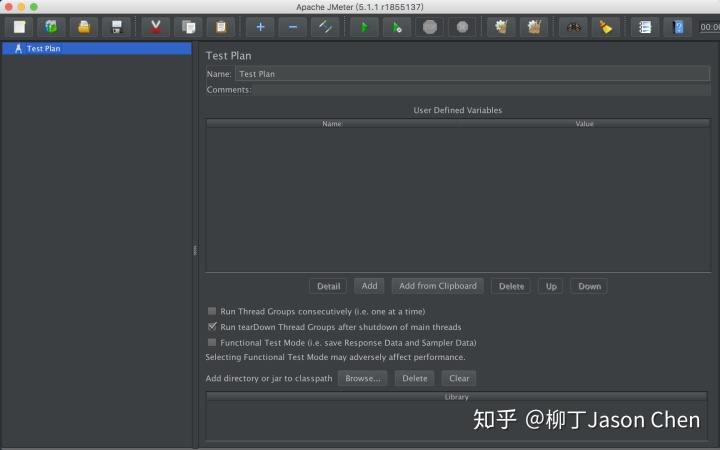
Task: Click the Add variable button
Action: click(x=369, y=286)
